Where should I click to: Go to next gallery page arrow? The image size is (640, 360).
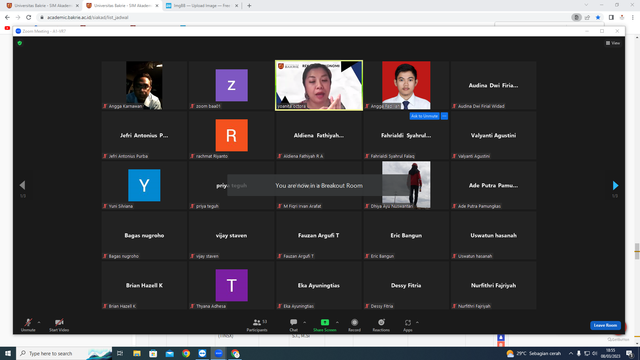[615, 185]
